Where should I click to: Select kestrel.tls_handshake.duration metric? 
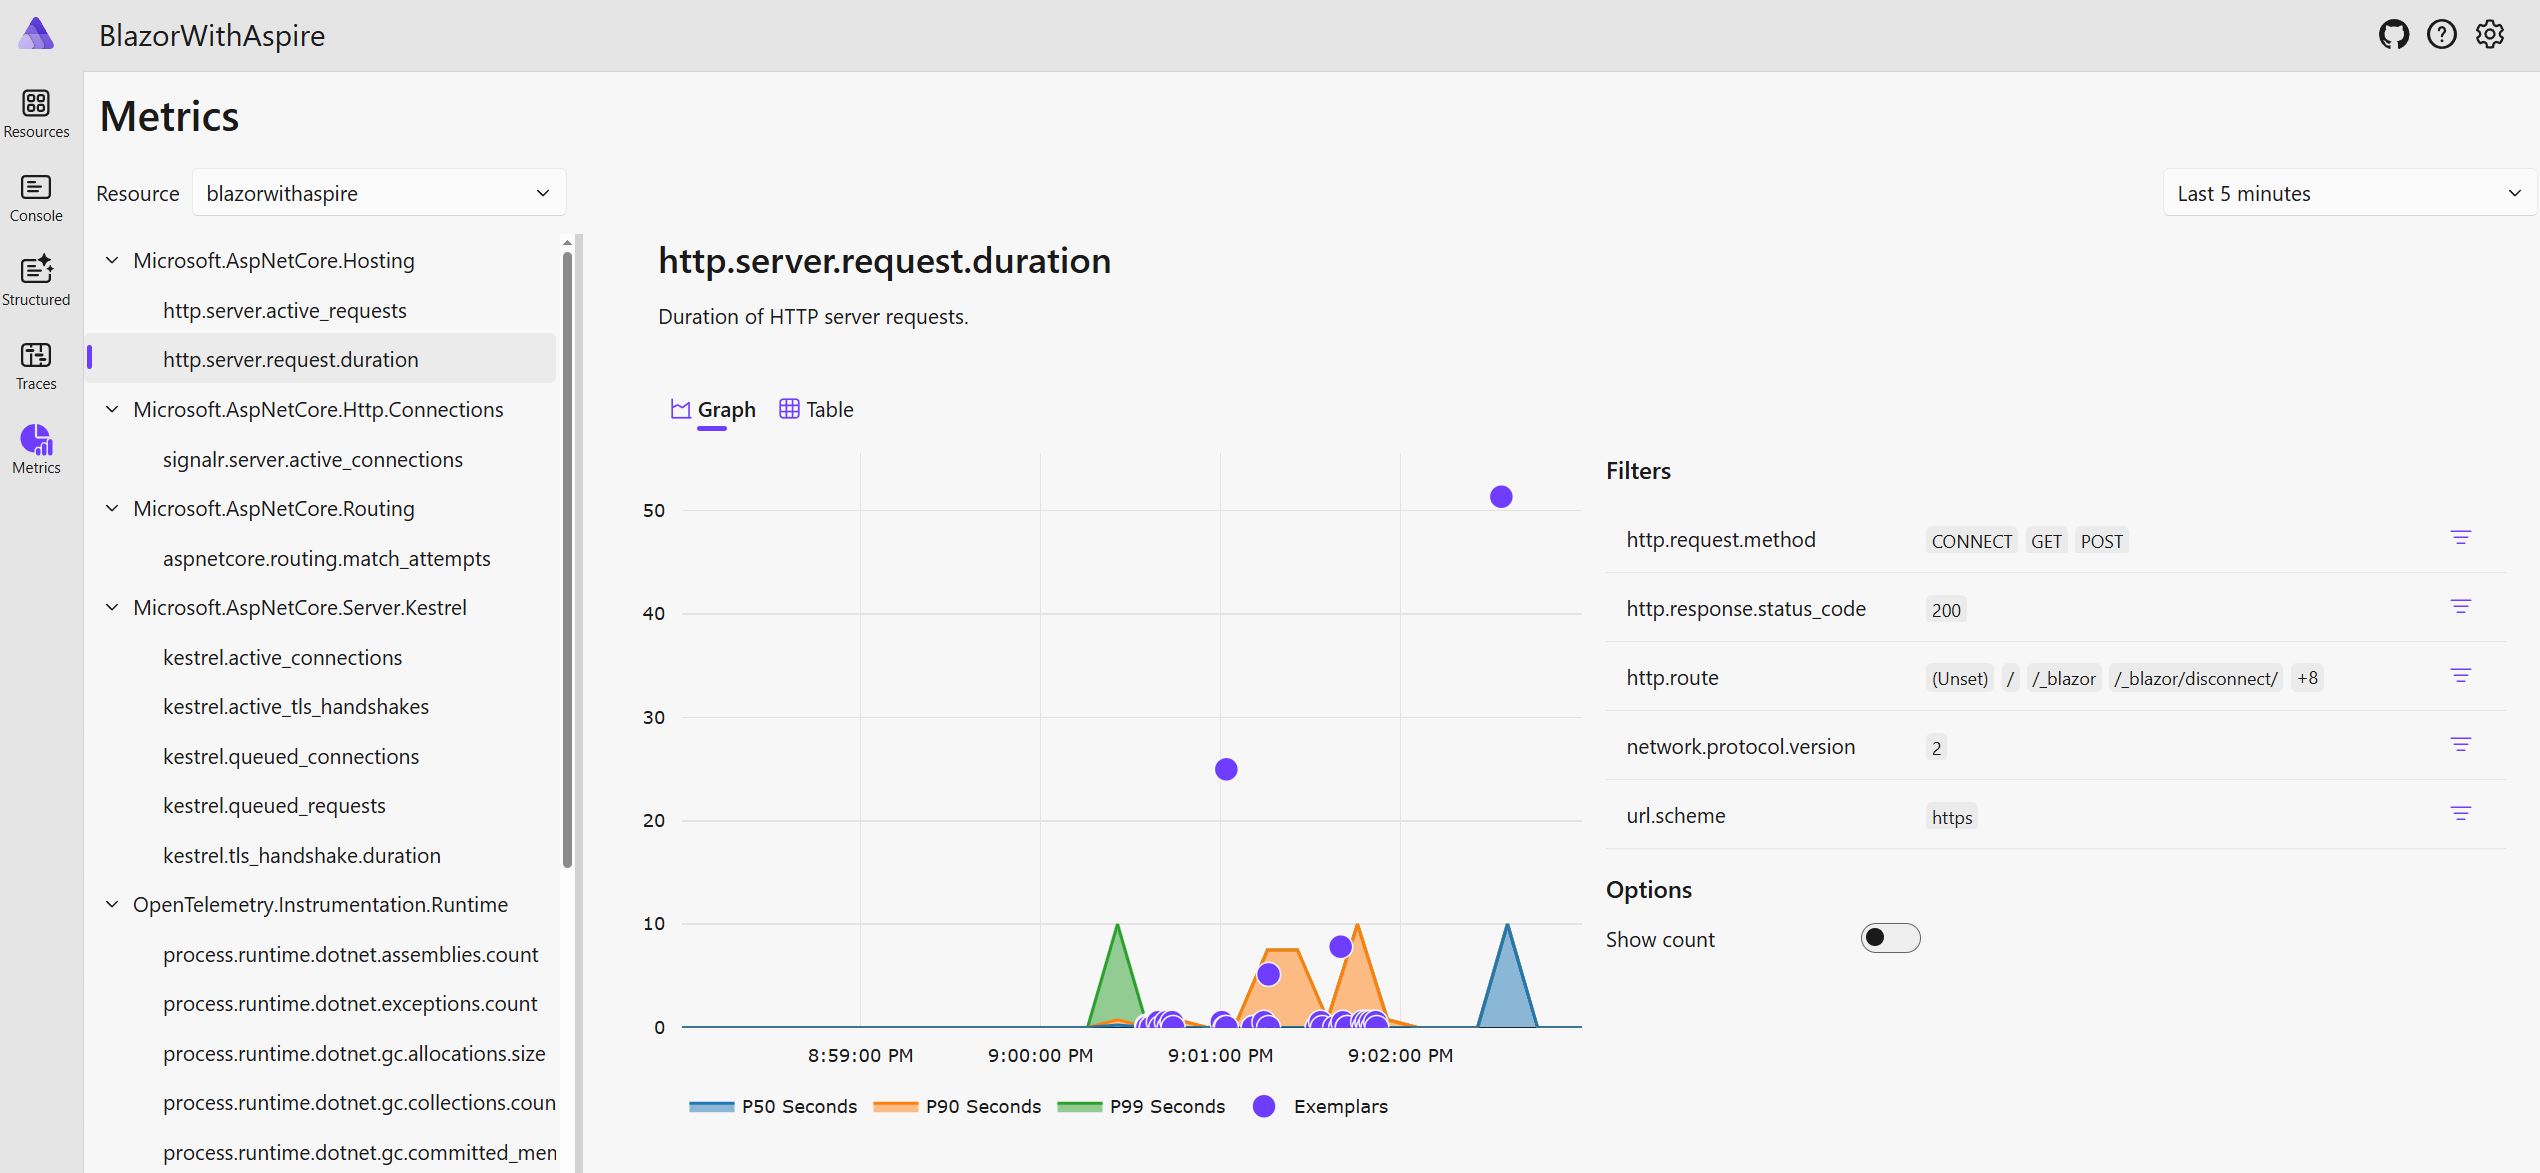point(302,855)
